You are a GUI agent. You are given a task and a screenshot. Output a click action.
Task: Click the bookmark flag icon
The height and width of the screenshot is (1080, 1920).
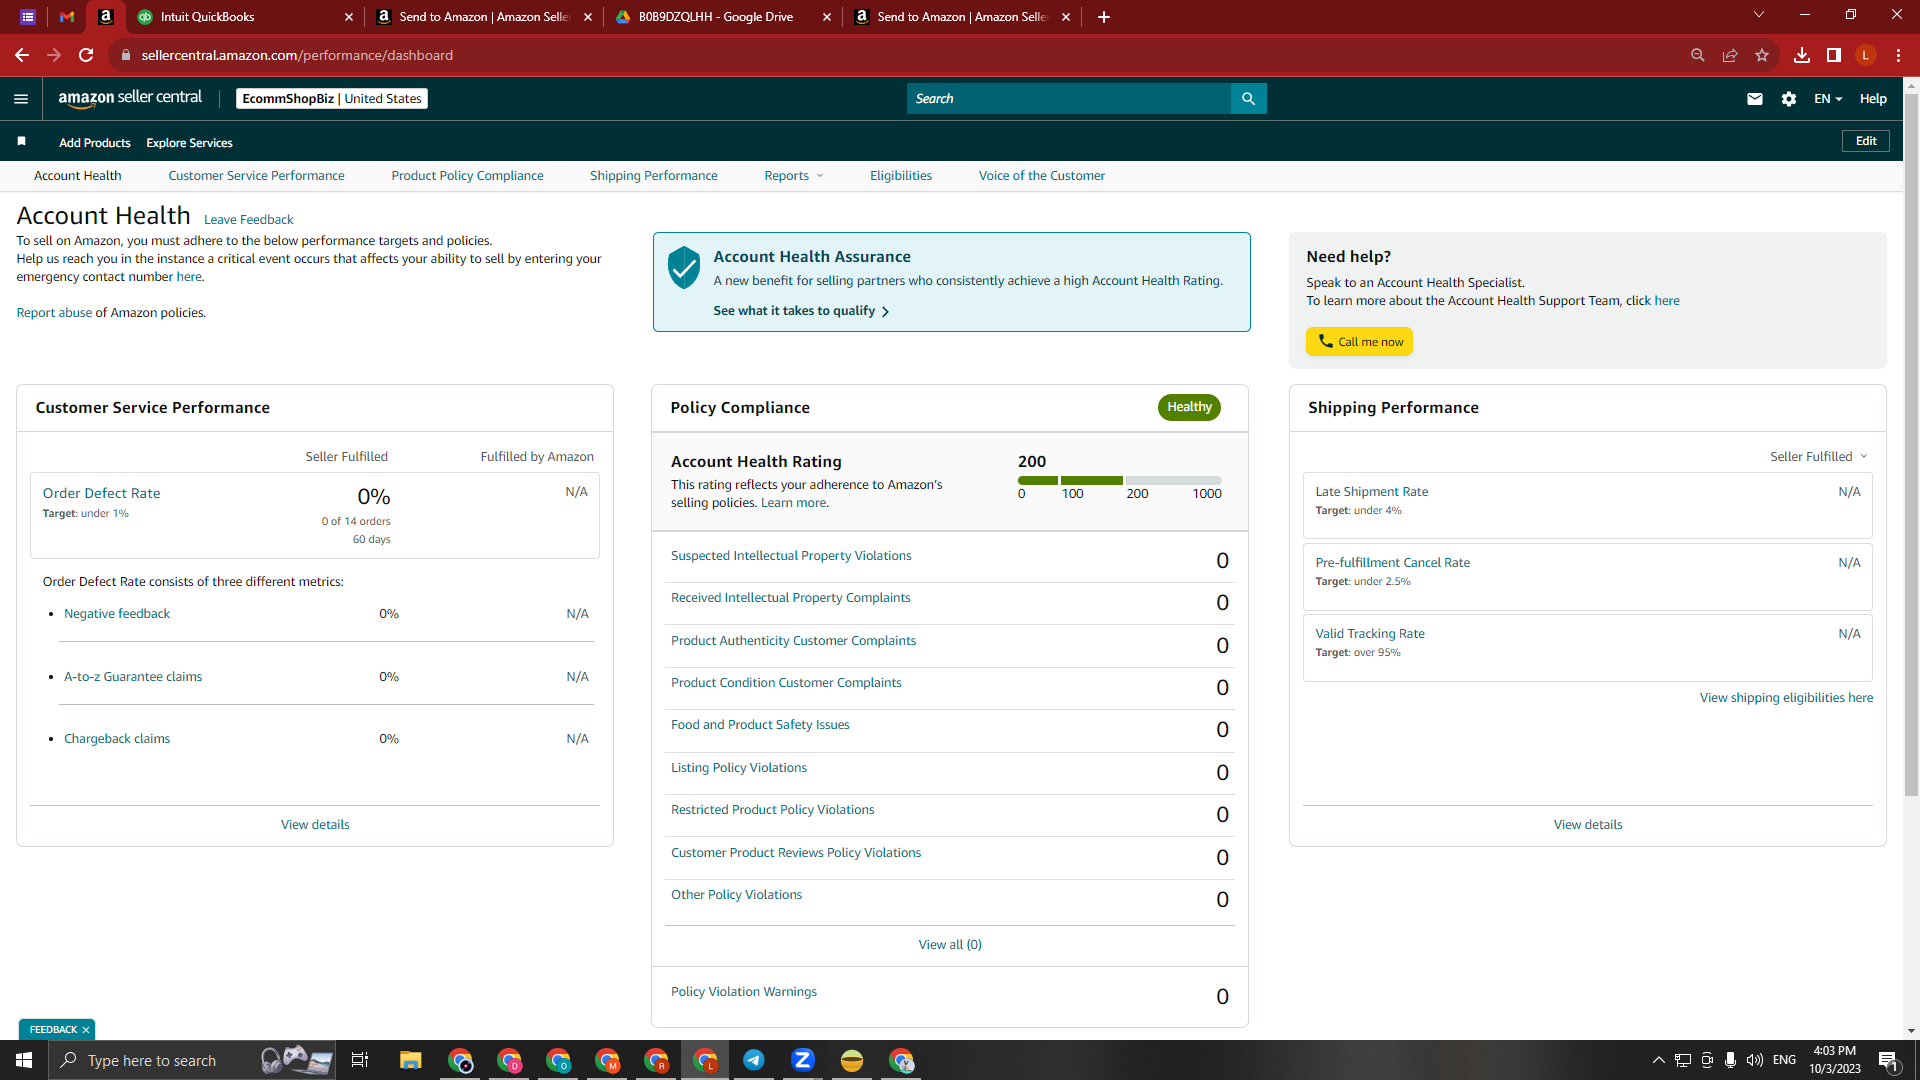(21, 142)
